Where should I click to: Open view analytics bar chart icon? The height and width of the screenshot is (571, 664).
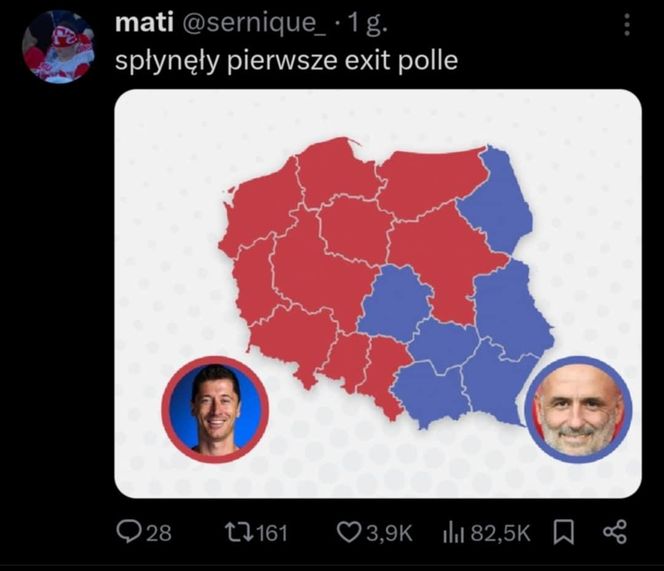click(454, 533)
